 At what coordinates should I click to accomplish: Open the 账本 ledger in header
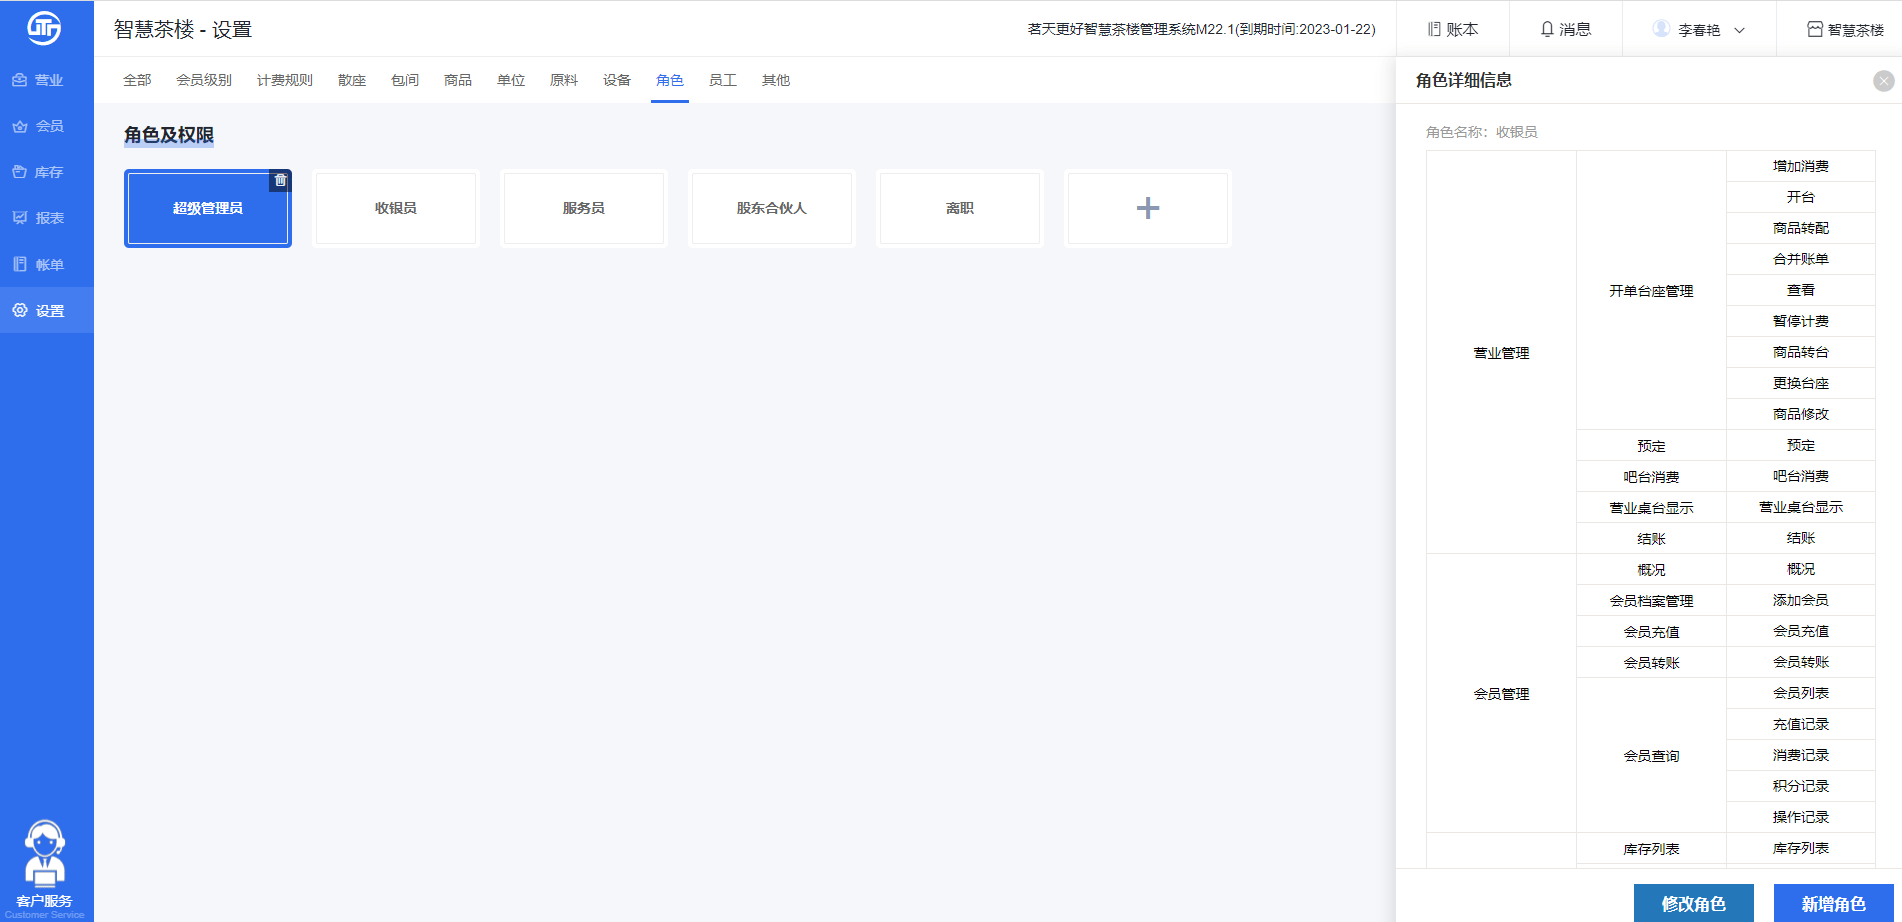pos(1452,29)
